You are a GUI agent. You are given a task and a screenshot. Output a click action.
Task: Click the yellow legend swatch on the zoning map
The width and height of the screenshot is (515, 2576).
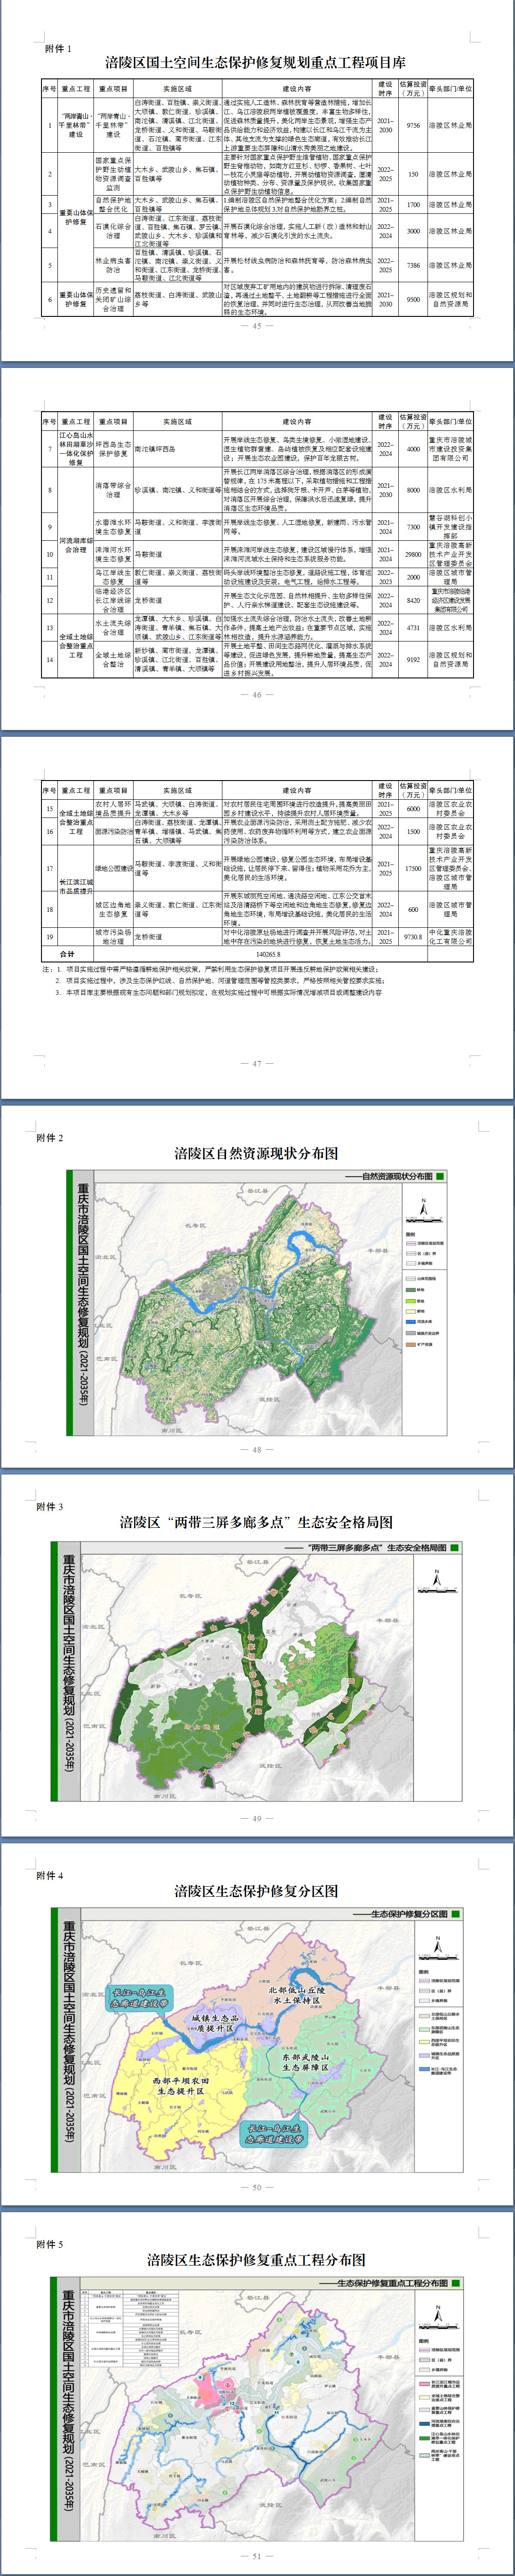pos(424,2042)
